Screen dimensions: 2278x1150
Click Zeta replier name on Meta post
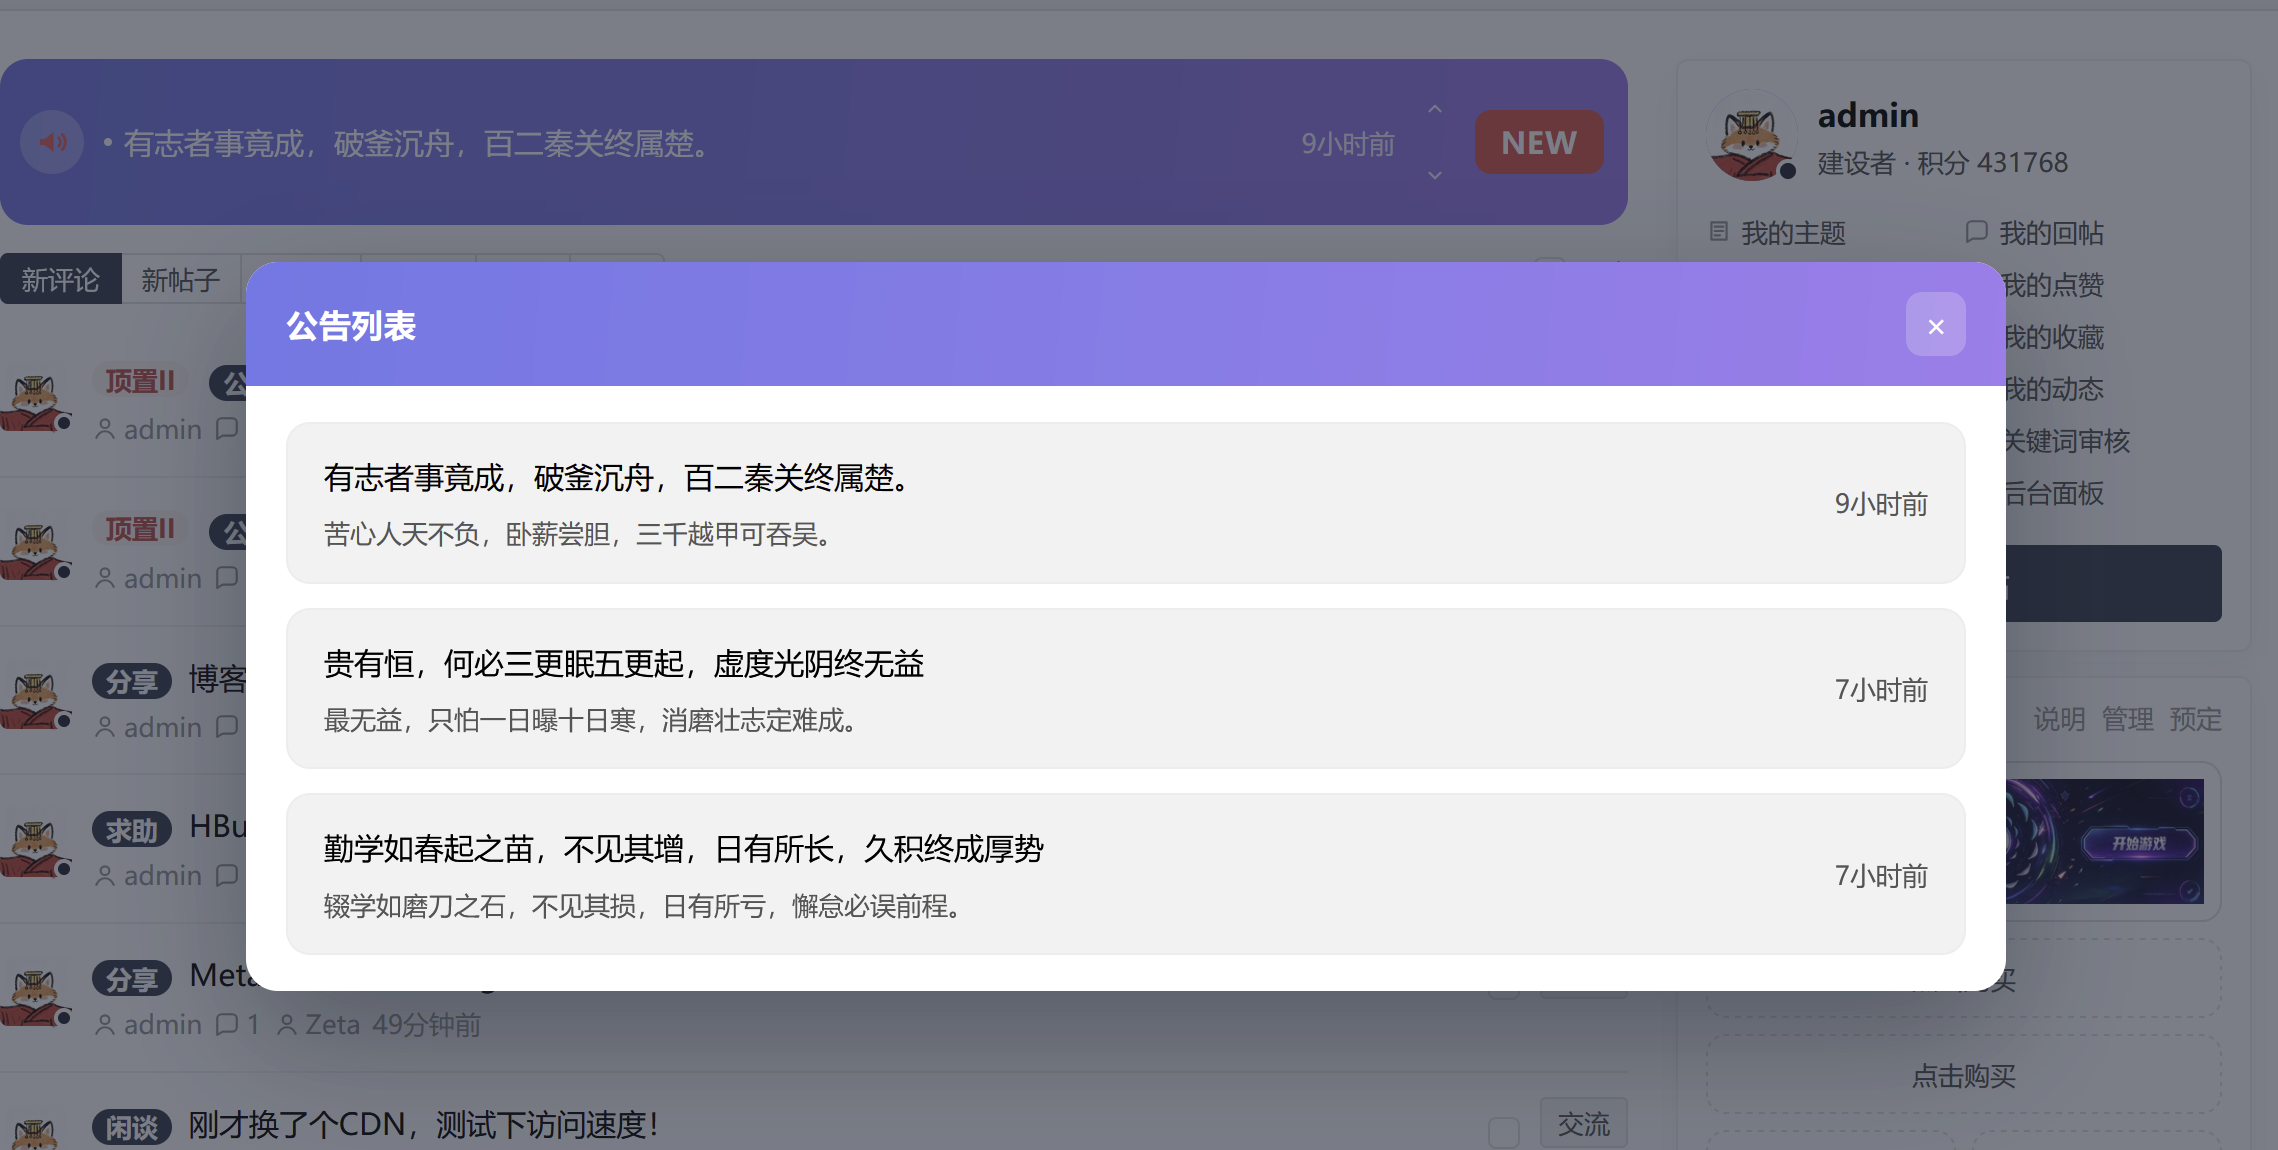click(332, 1025)
